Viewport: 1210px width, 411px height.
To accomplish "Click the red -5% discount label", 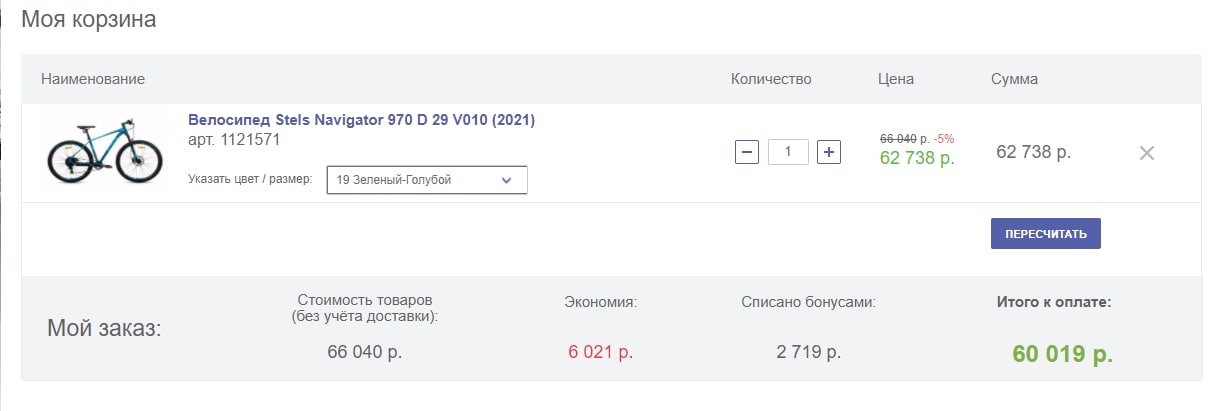I will coord(944,138).
